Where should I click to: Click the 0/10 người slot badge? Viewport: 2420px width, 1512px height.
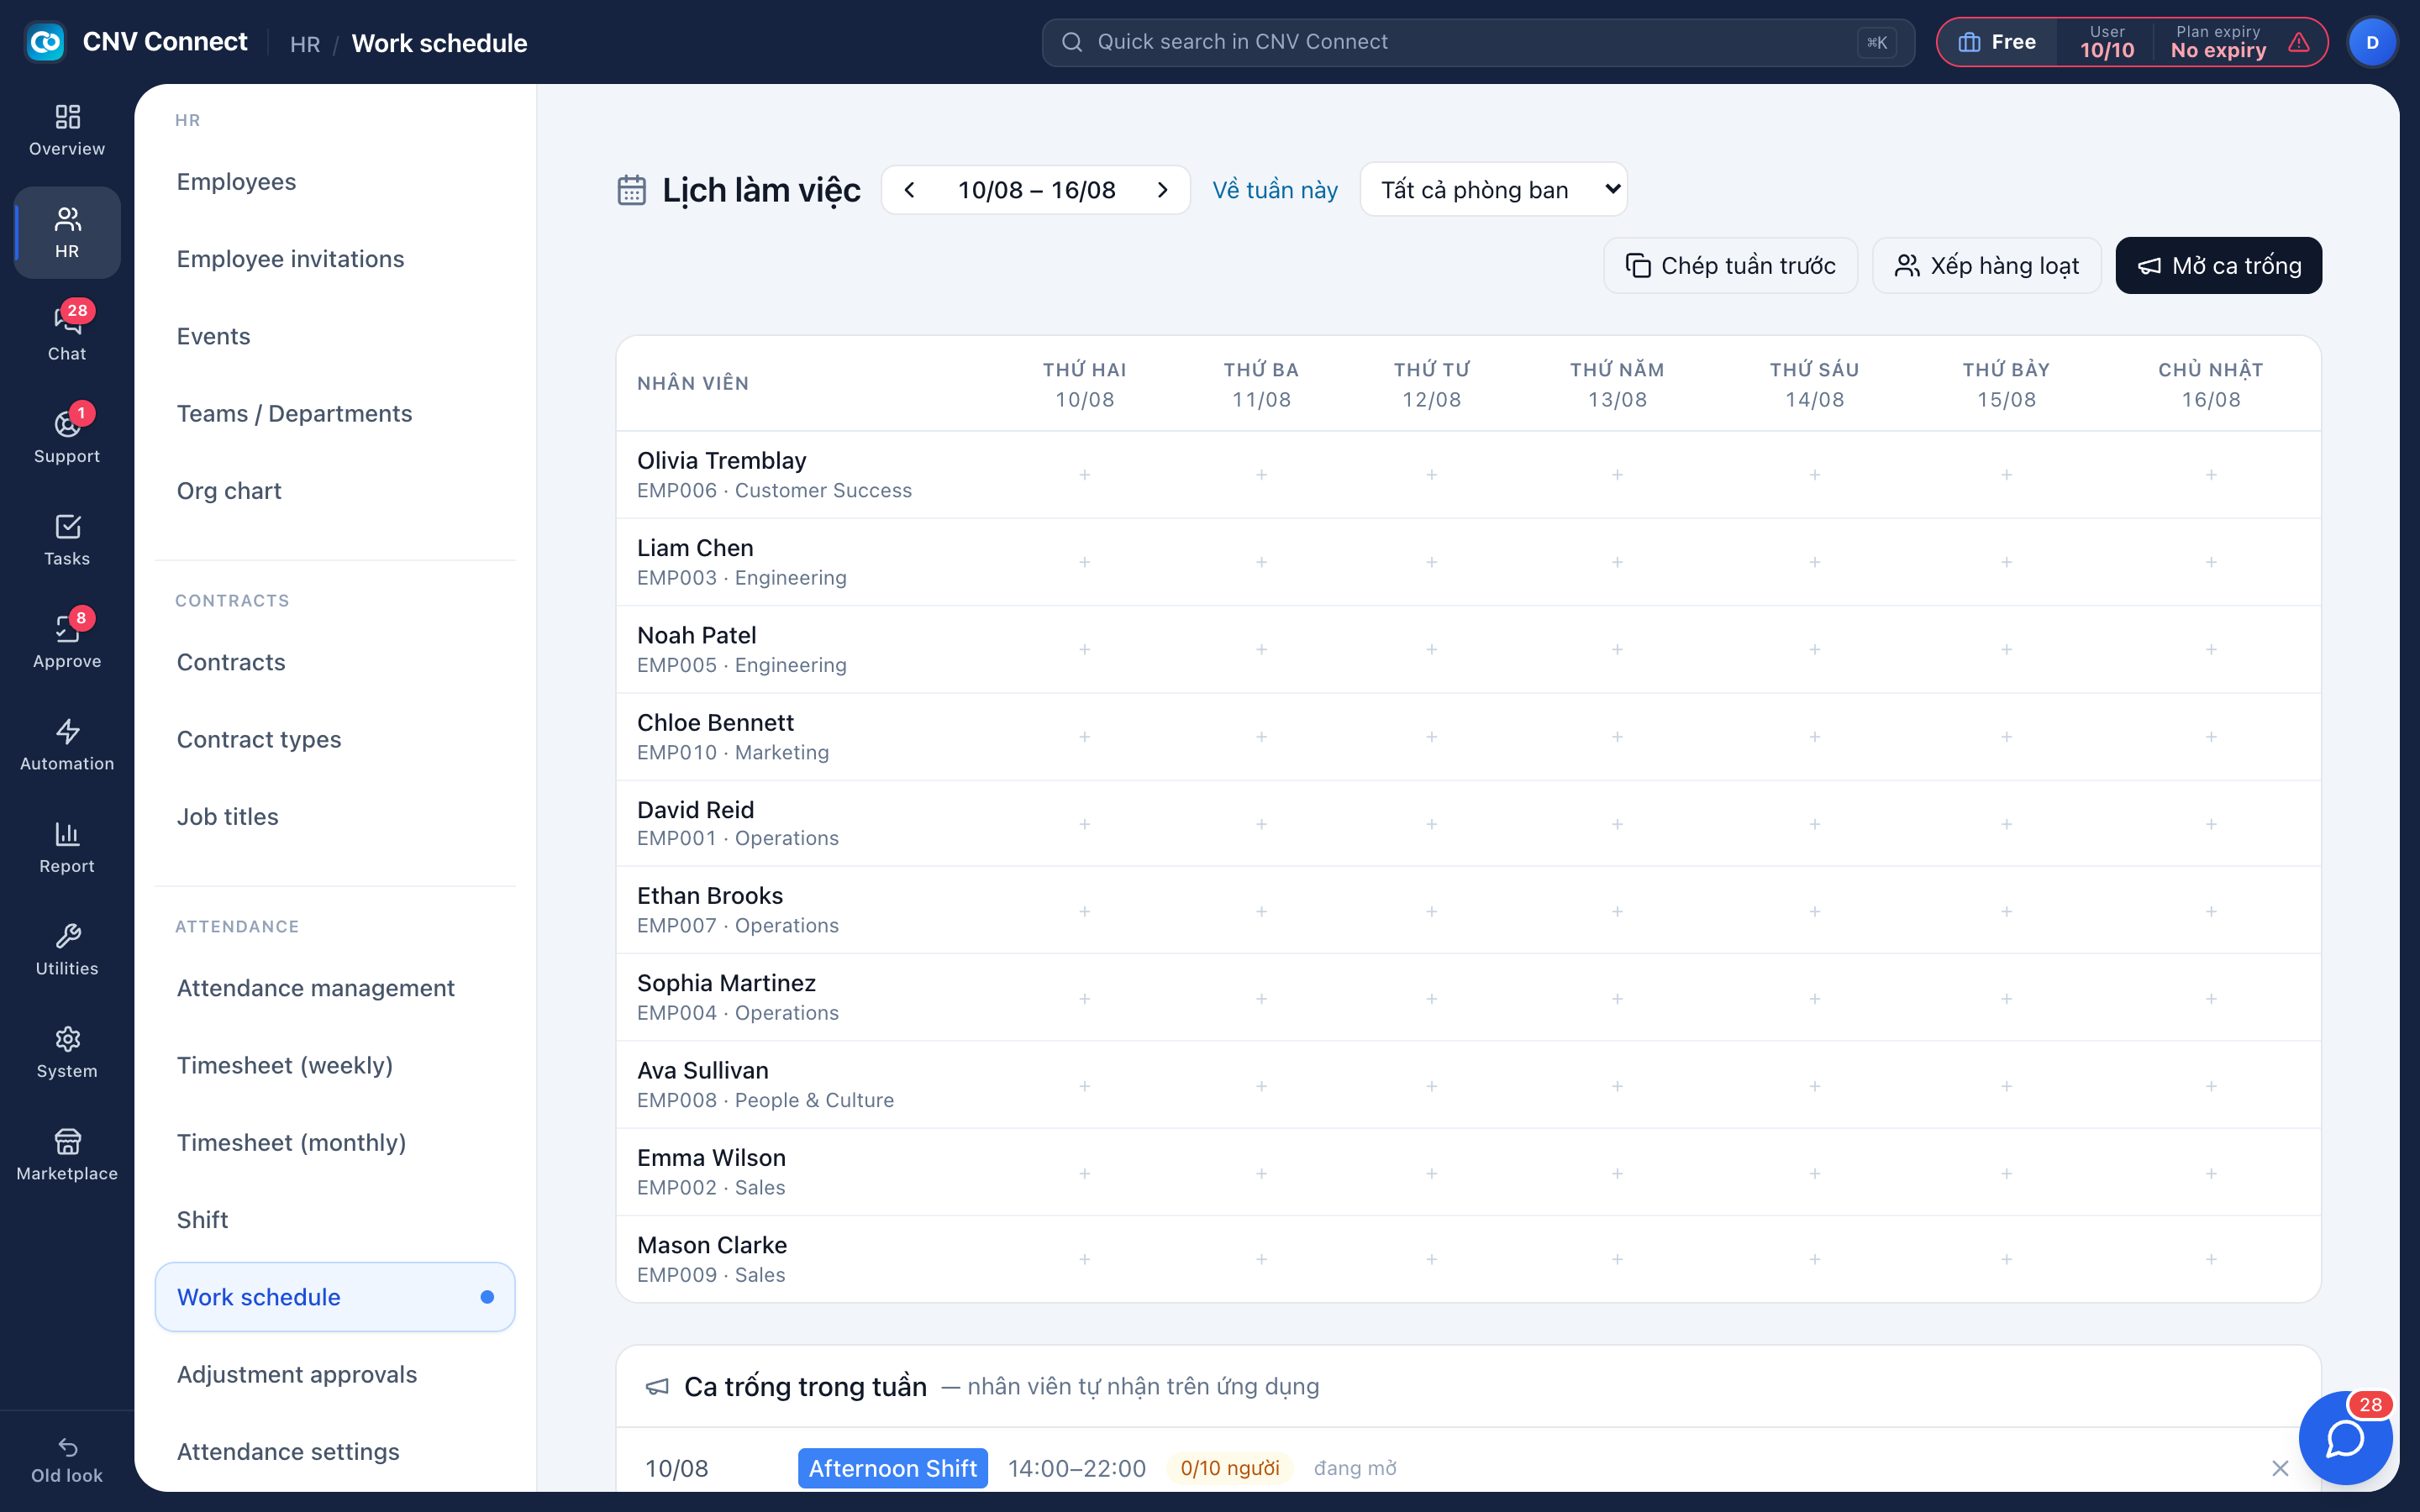pyautogui.click(x=1229, y=1468)
